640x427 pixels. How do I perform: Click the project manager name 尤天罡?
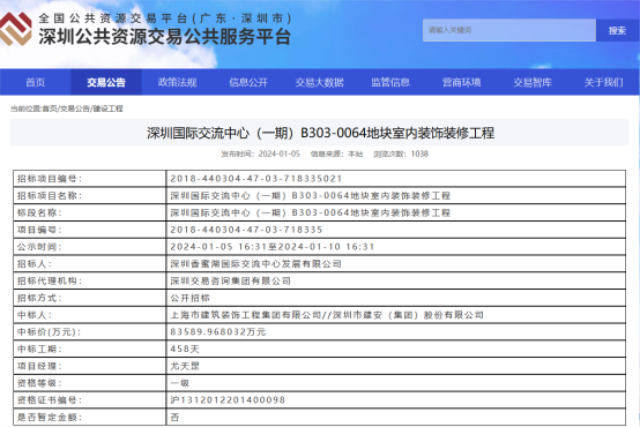point(185,366)
